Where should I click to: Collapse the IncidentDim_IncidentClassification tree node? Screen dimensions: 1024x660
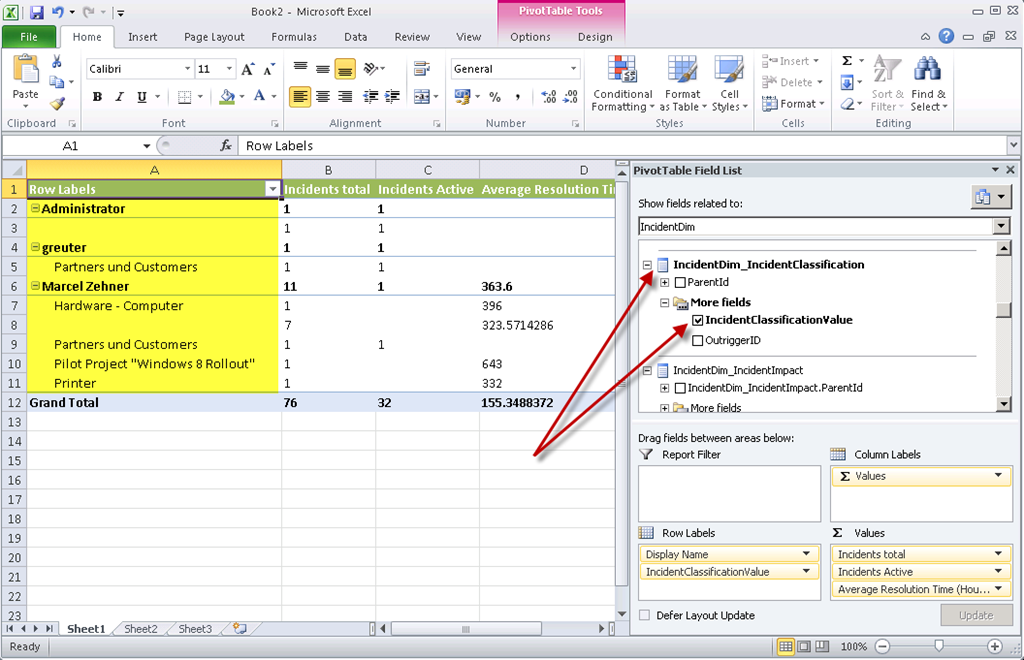pyautogui.click(x=648, y=265)
